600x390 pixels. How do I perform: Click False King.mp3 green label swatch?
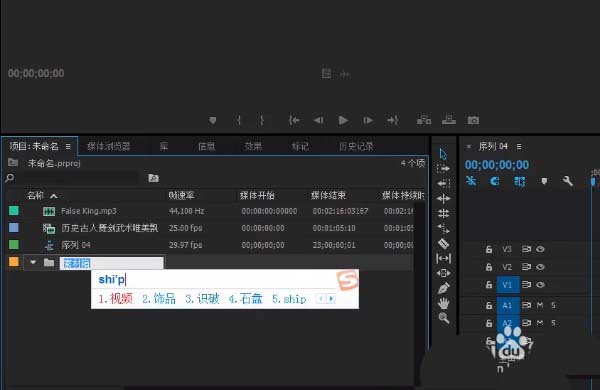tap(14, 211)
